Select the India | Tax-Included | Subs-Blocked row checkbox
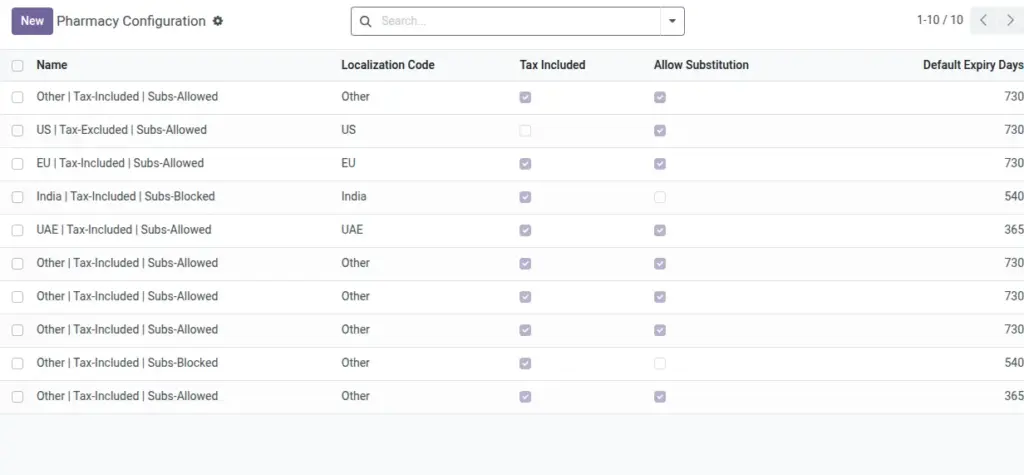 tap(18, 197)
